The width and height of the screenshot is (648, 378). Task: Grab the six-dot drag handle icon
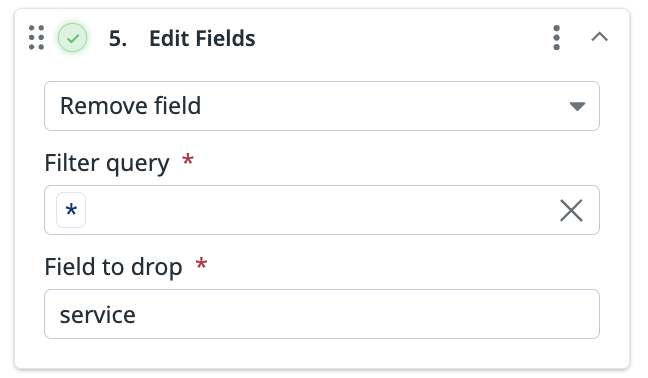coord(36,38)
